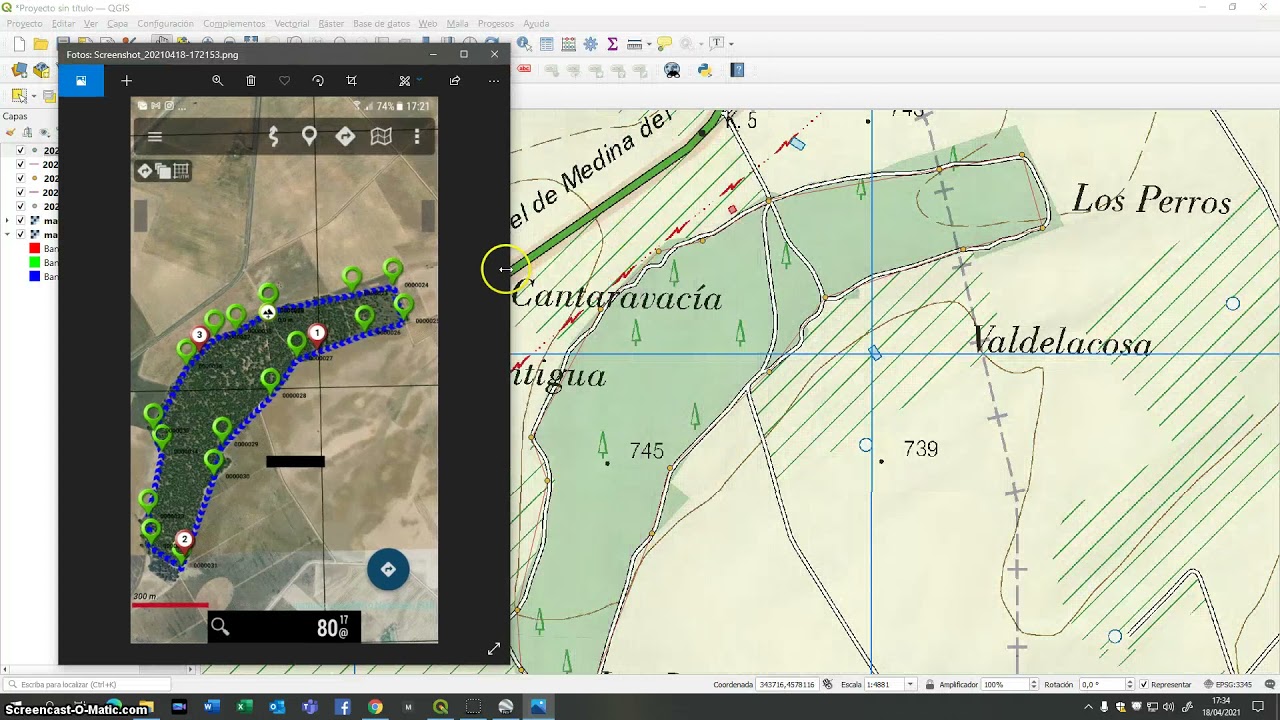The image size is (1280, 720).
Task: Toggle visibility of the second 202 layer
Action: (20, 165)
